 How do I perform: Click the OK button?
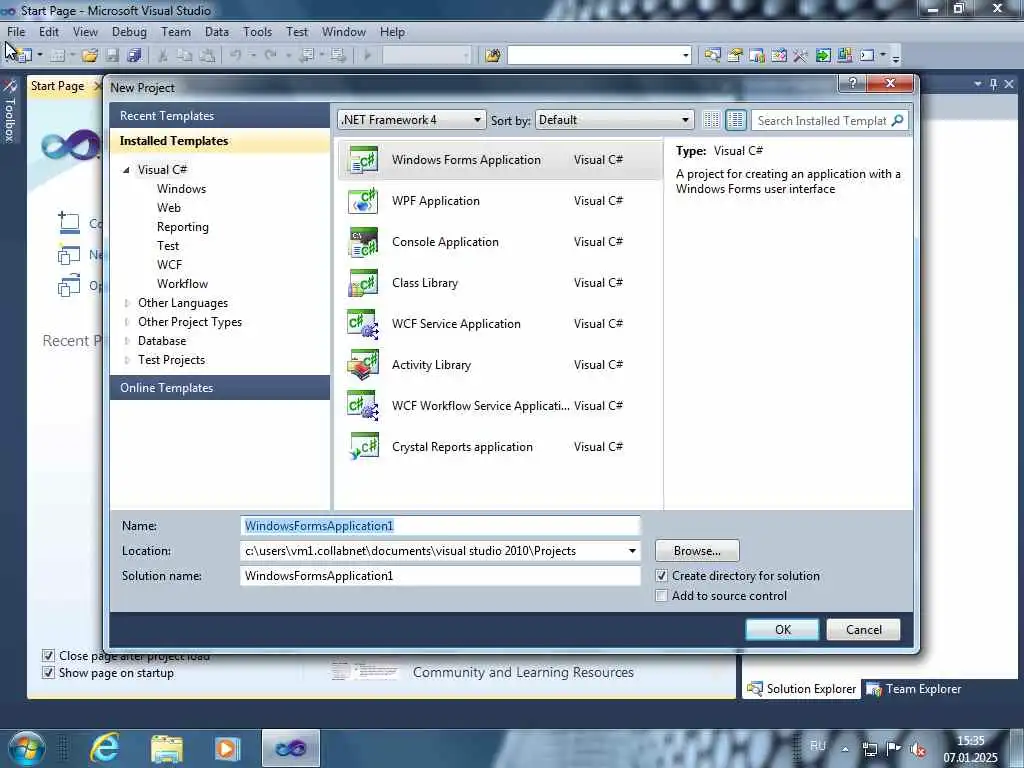[x=782, y=630]
